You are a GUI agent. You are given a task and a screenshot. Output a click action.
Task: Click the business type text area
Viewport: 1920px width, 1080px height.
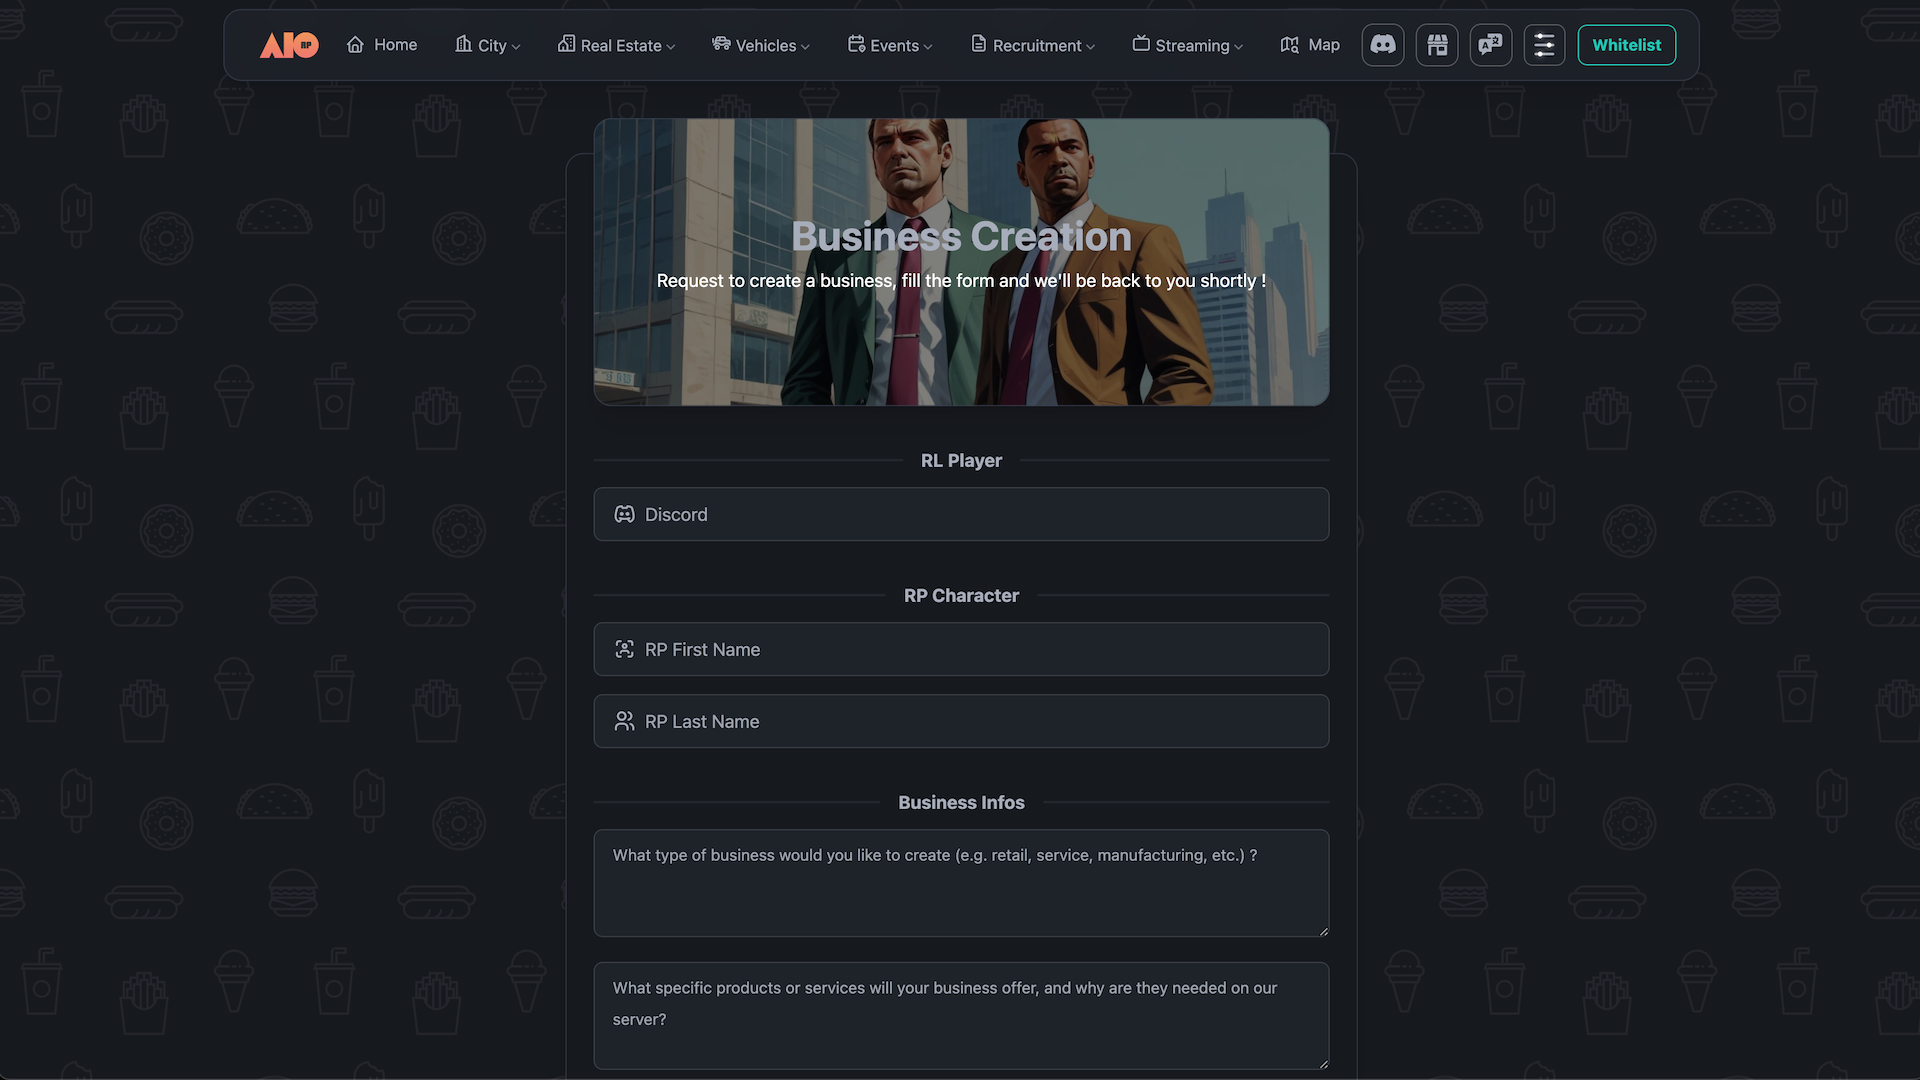pos(960,883)
